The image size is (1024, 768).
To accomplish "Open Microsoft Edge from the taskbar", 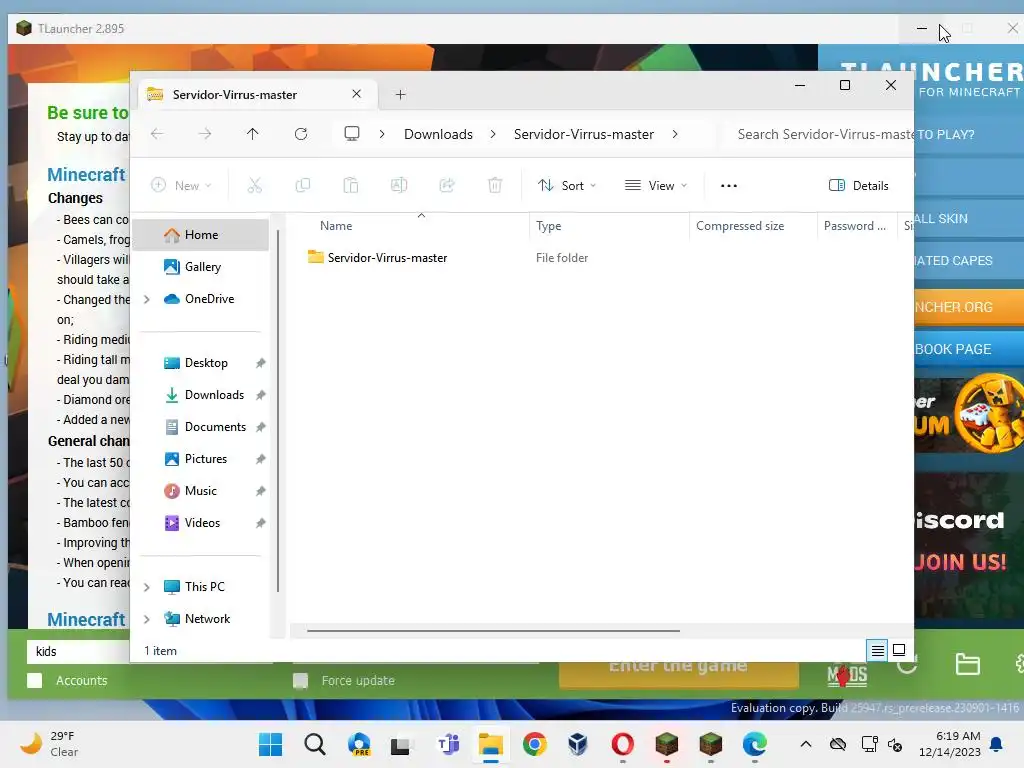I will point(754,744).
